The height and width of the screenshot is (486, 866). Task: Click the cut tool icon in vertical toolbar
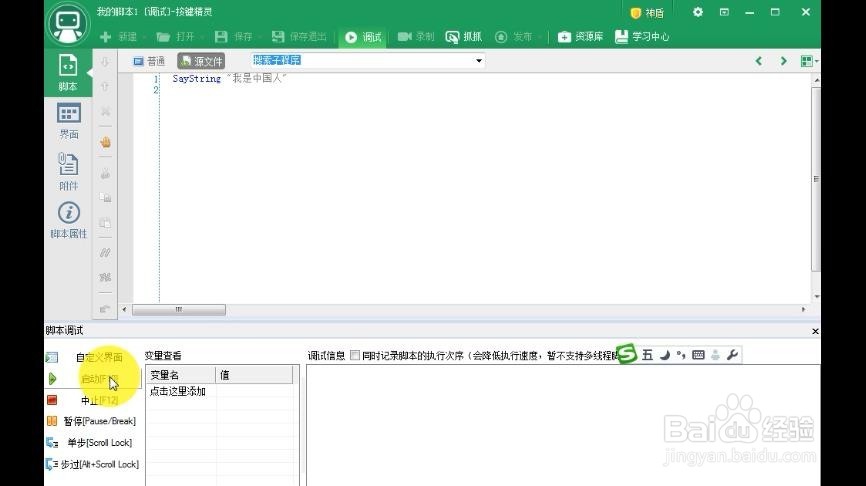[105, 174]
